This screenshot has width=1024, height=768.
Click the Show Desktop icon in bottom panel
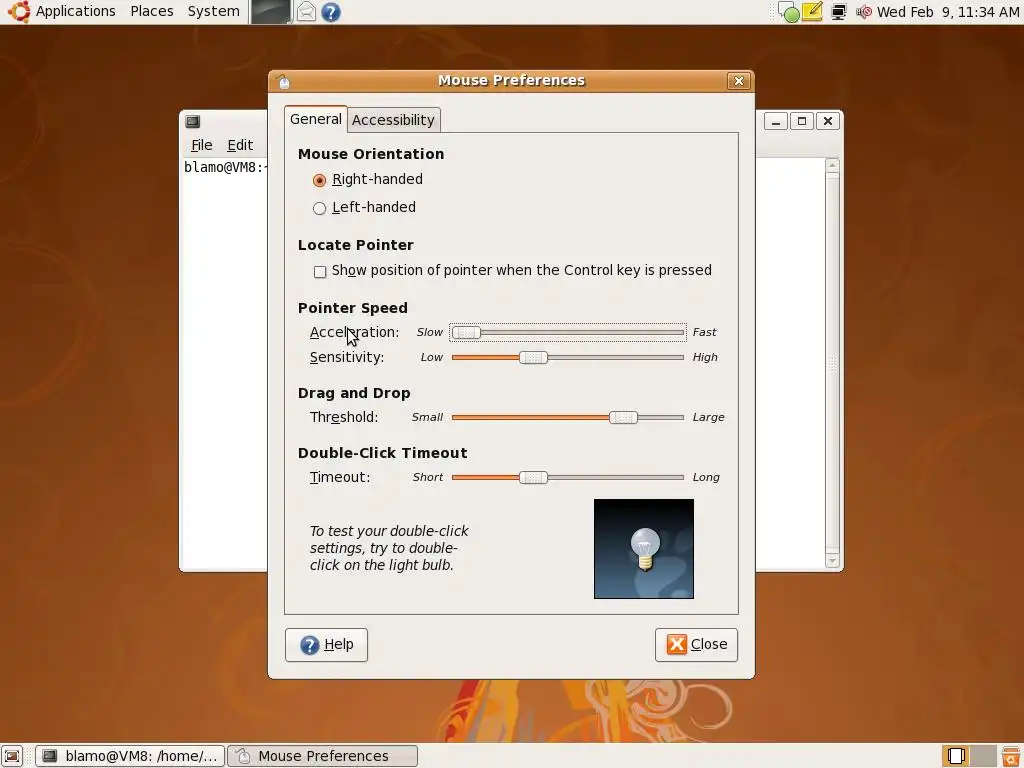pyautogui.click(x=12, y=756)
